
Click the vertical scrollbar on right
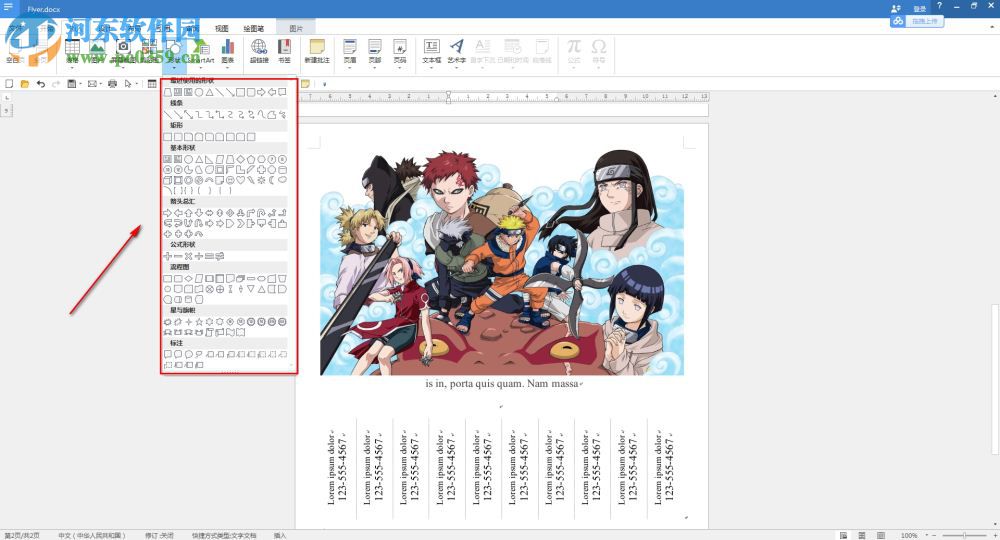[995, 380]
